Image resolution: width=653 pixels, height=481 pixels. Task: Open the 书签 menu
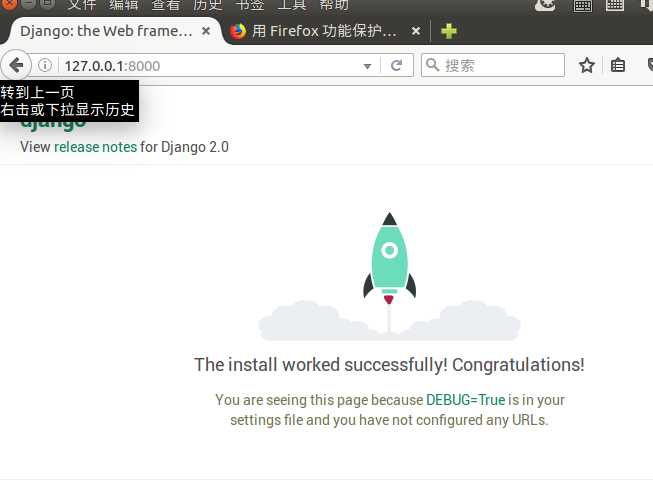coord(249,5)
